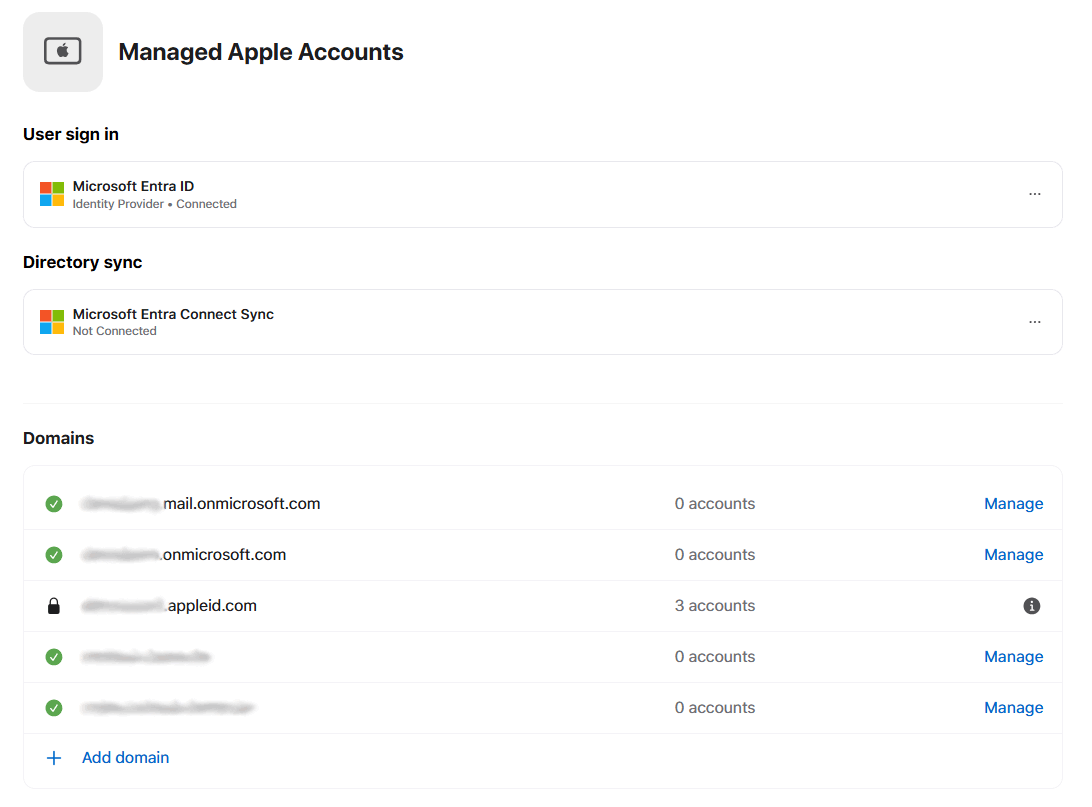The height and width of the screenshot is (807, 1092).
Task: Click the Not Connected status text
Action: 114,331
